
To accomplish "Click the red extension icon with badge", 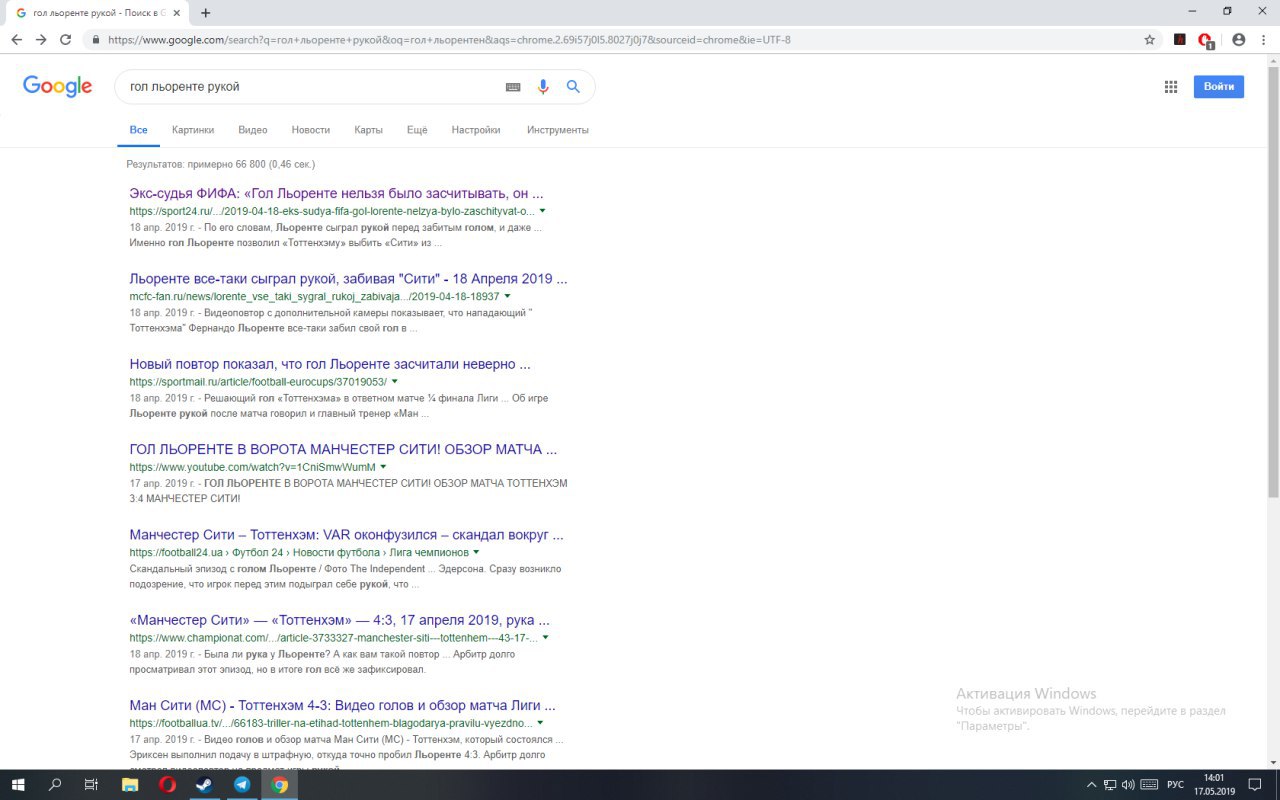I will [x=1206, y=41].
